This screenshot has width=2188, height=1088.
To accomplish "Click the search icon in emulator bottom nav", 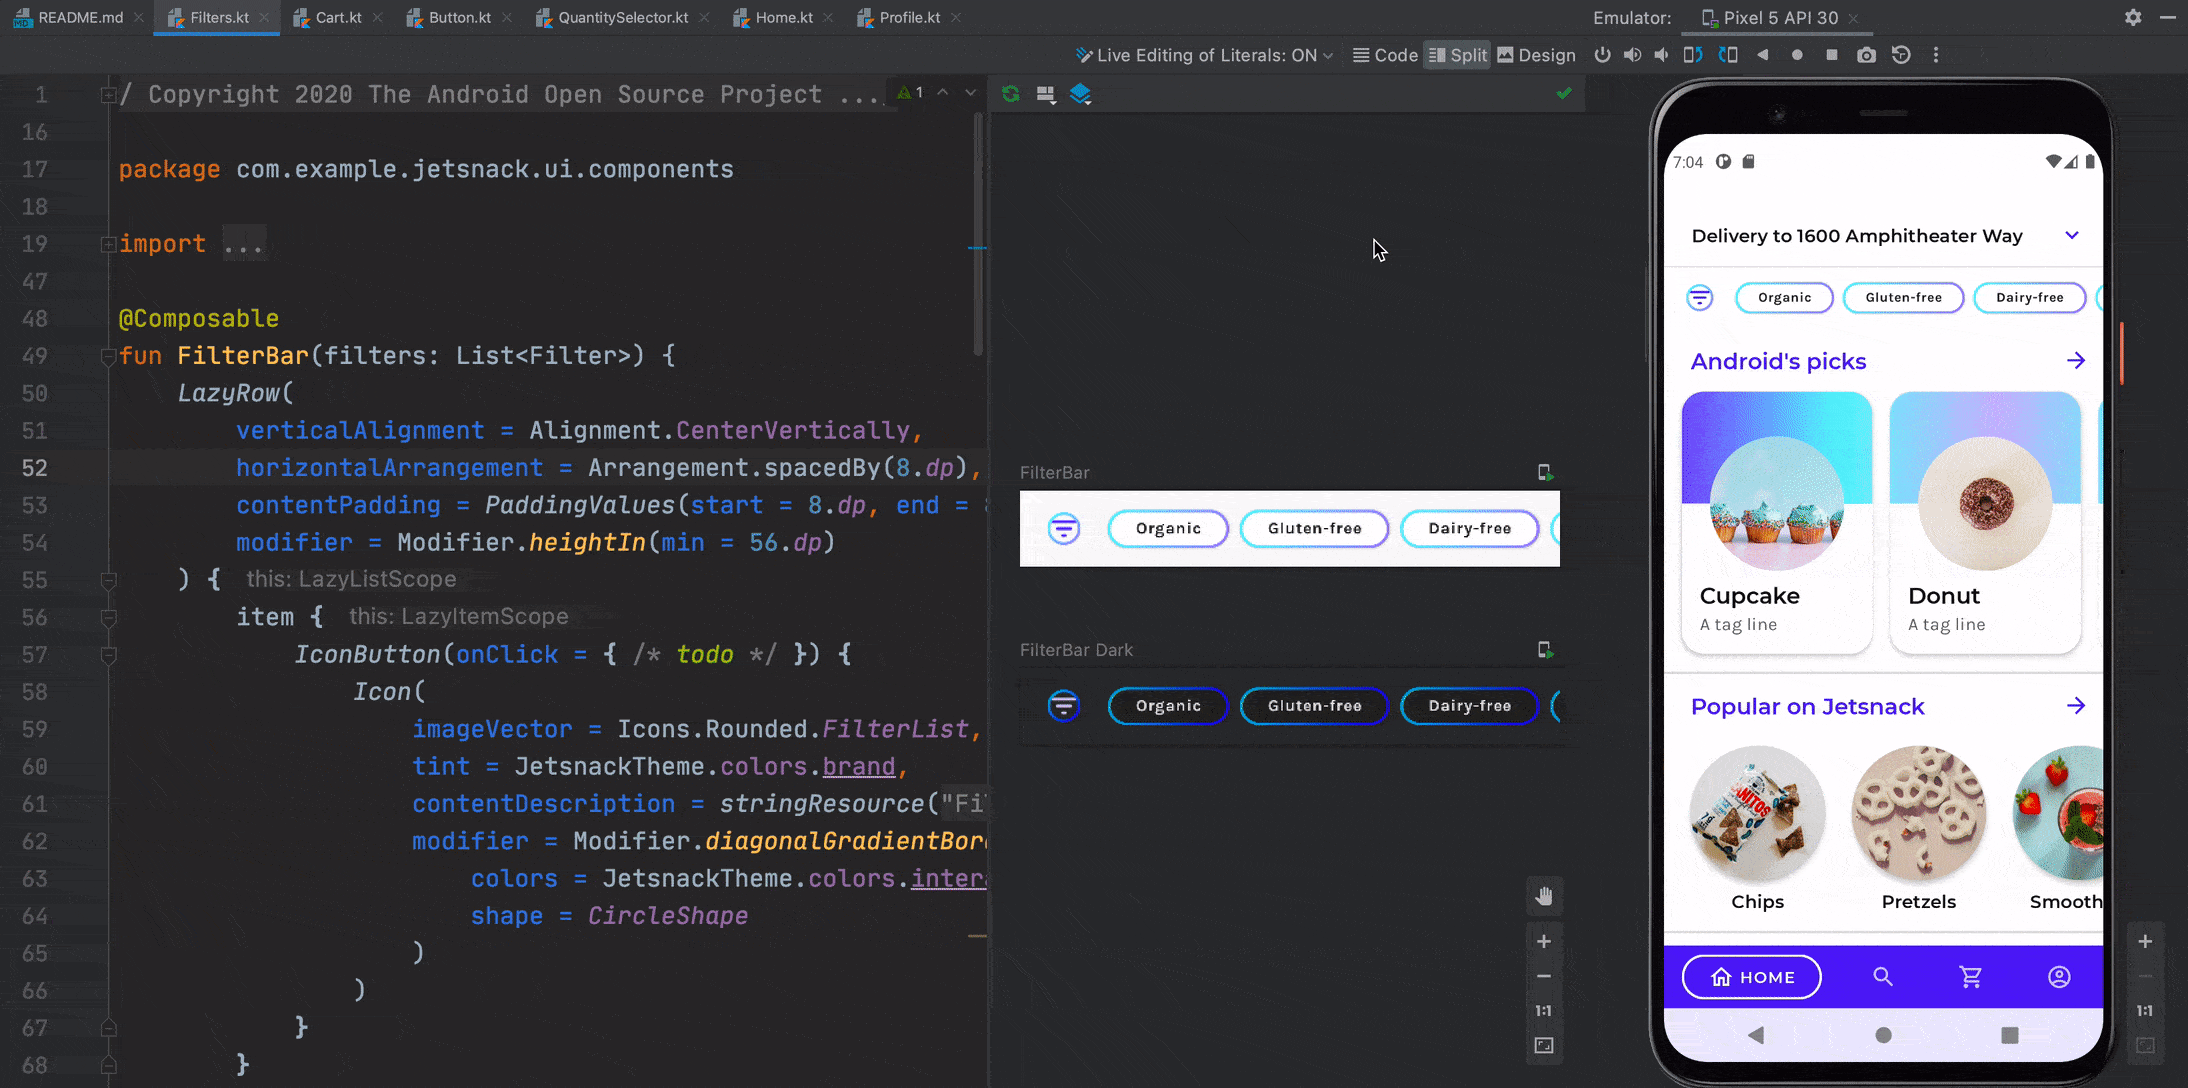I will click(x=1882, y=976).
